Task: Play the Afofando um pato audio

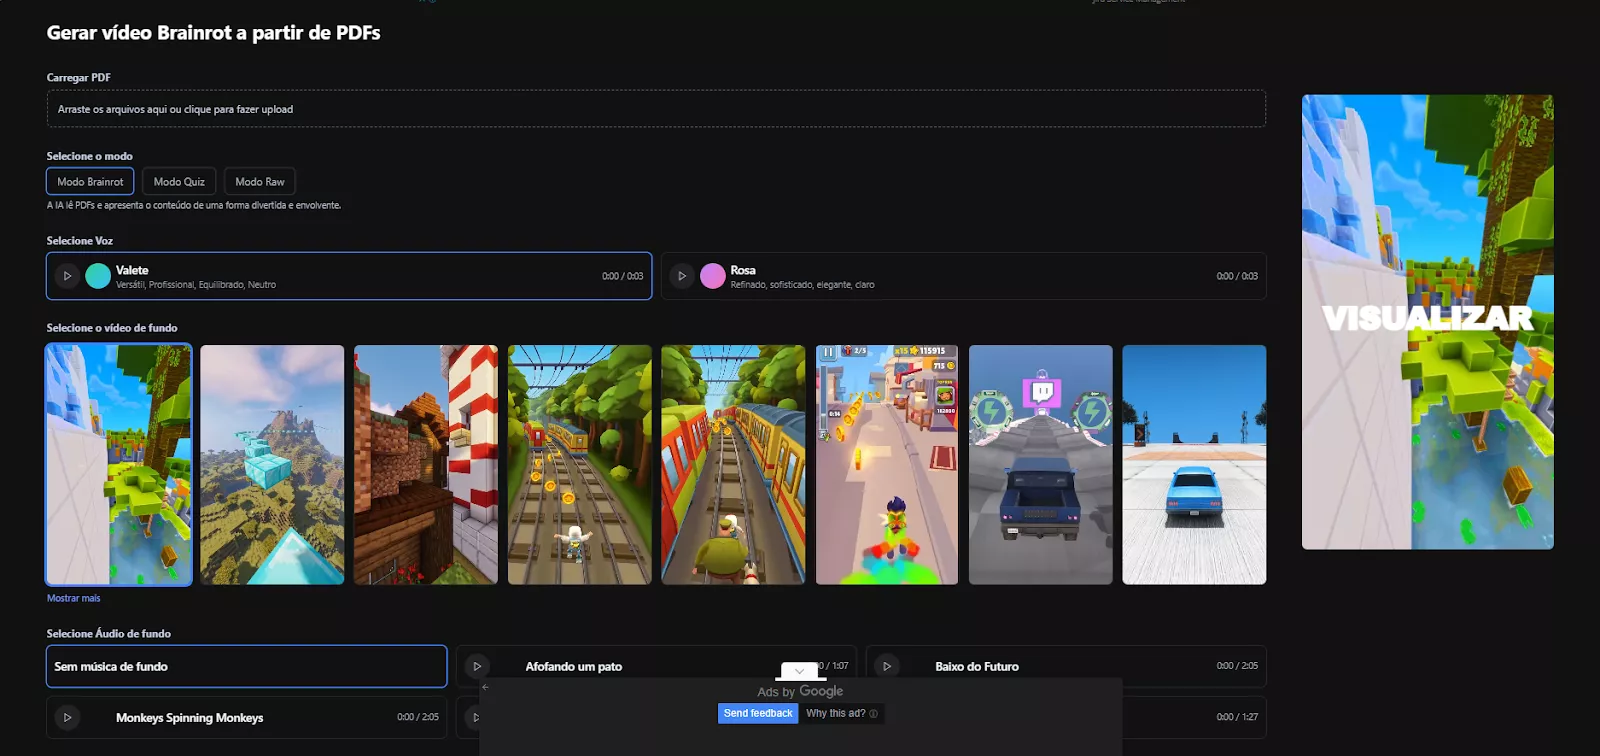Action: coord(477,666)
